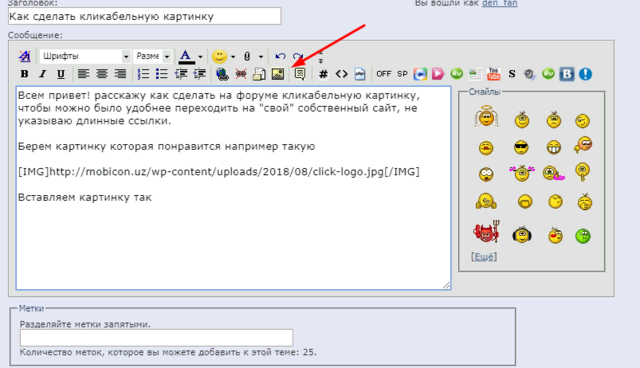Screen dimensions: 640x368
Task: Click the VK (B) embed icon
Action: 567,74
